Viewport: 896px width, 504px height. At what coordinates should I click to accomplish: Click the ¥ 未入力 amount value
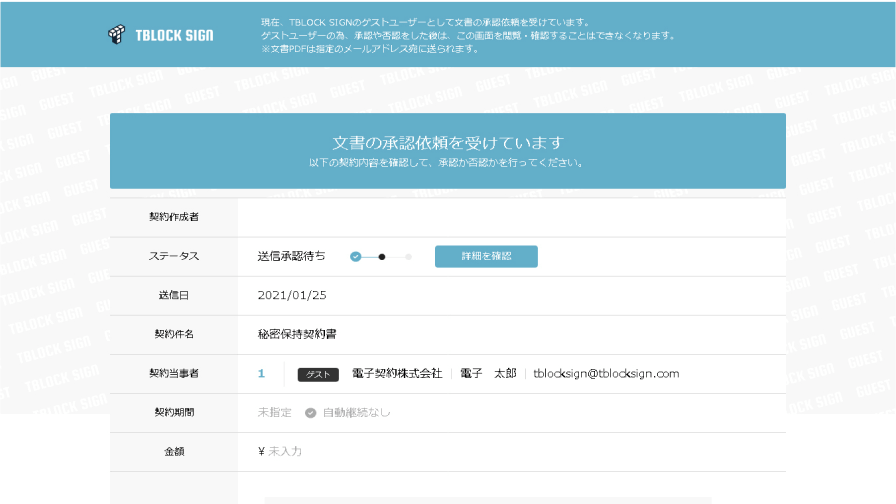click(280, 451)
